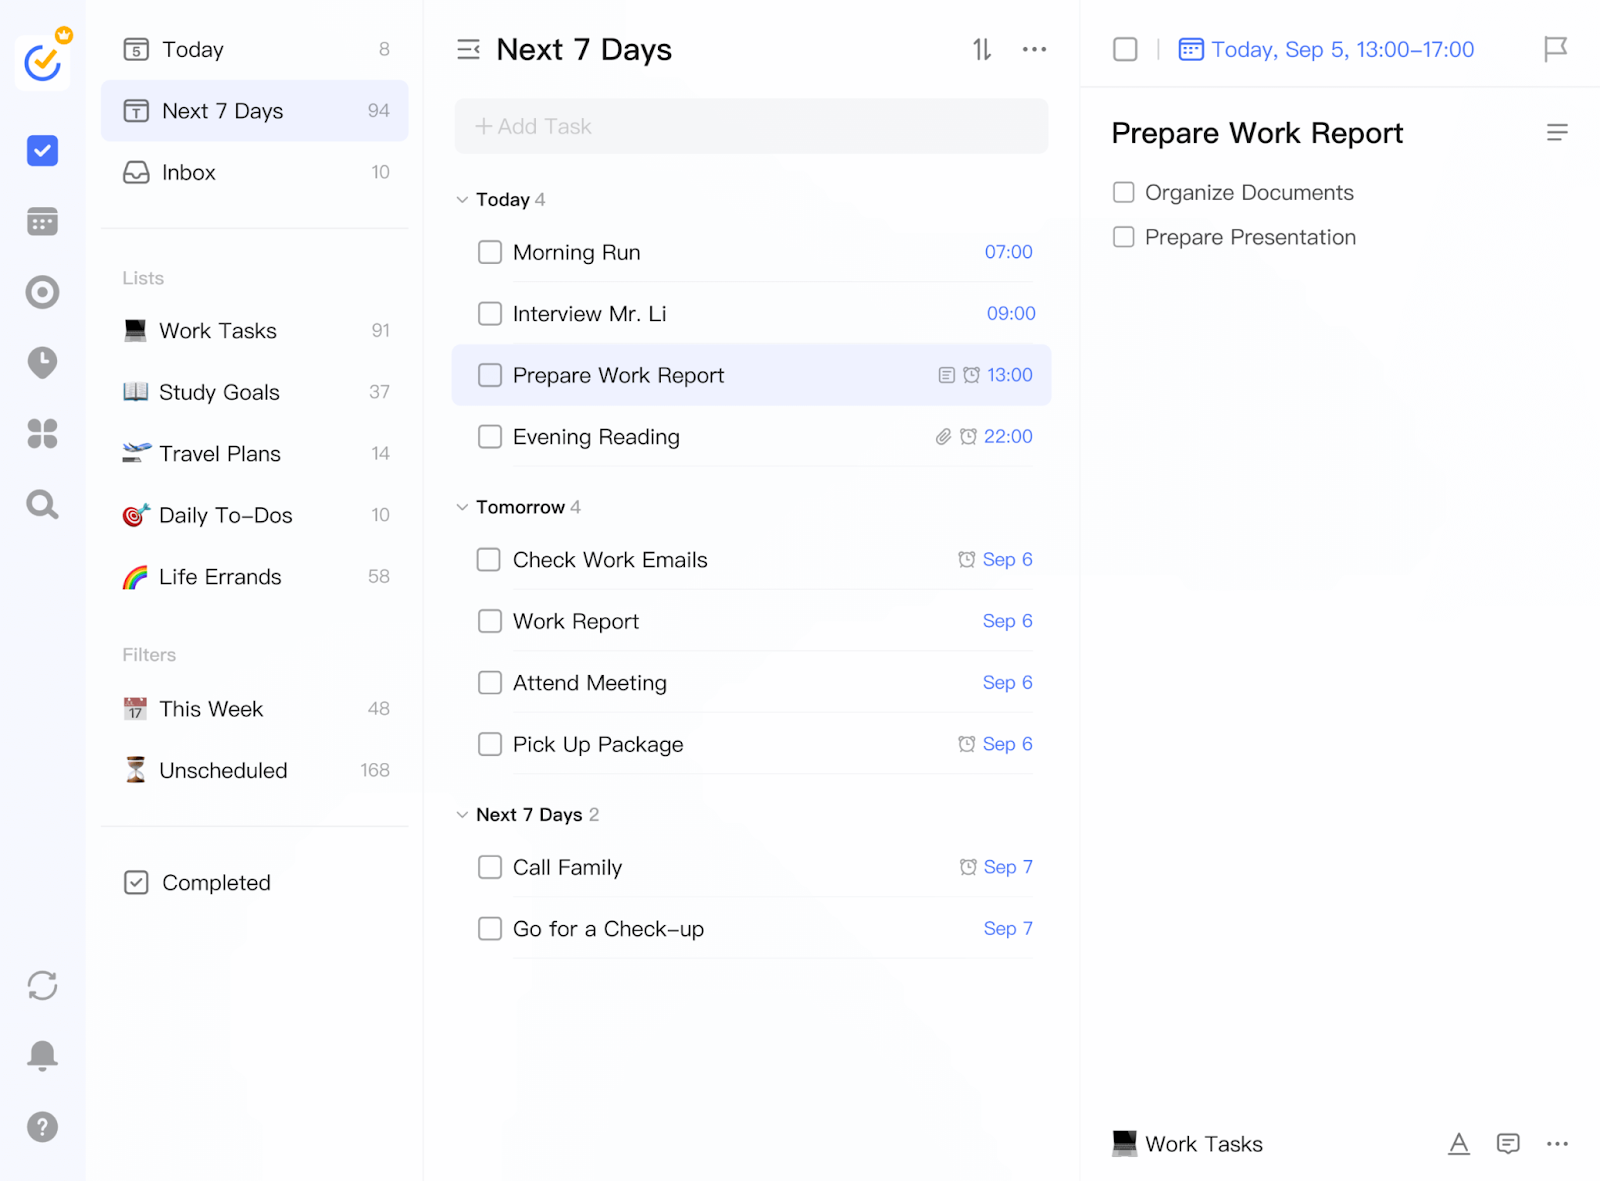Open the Eisenhower Matrix grid icon

tap(42, 434)
